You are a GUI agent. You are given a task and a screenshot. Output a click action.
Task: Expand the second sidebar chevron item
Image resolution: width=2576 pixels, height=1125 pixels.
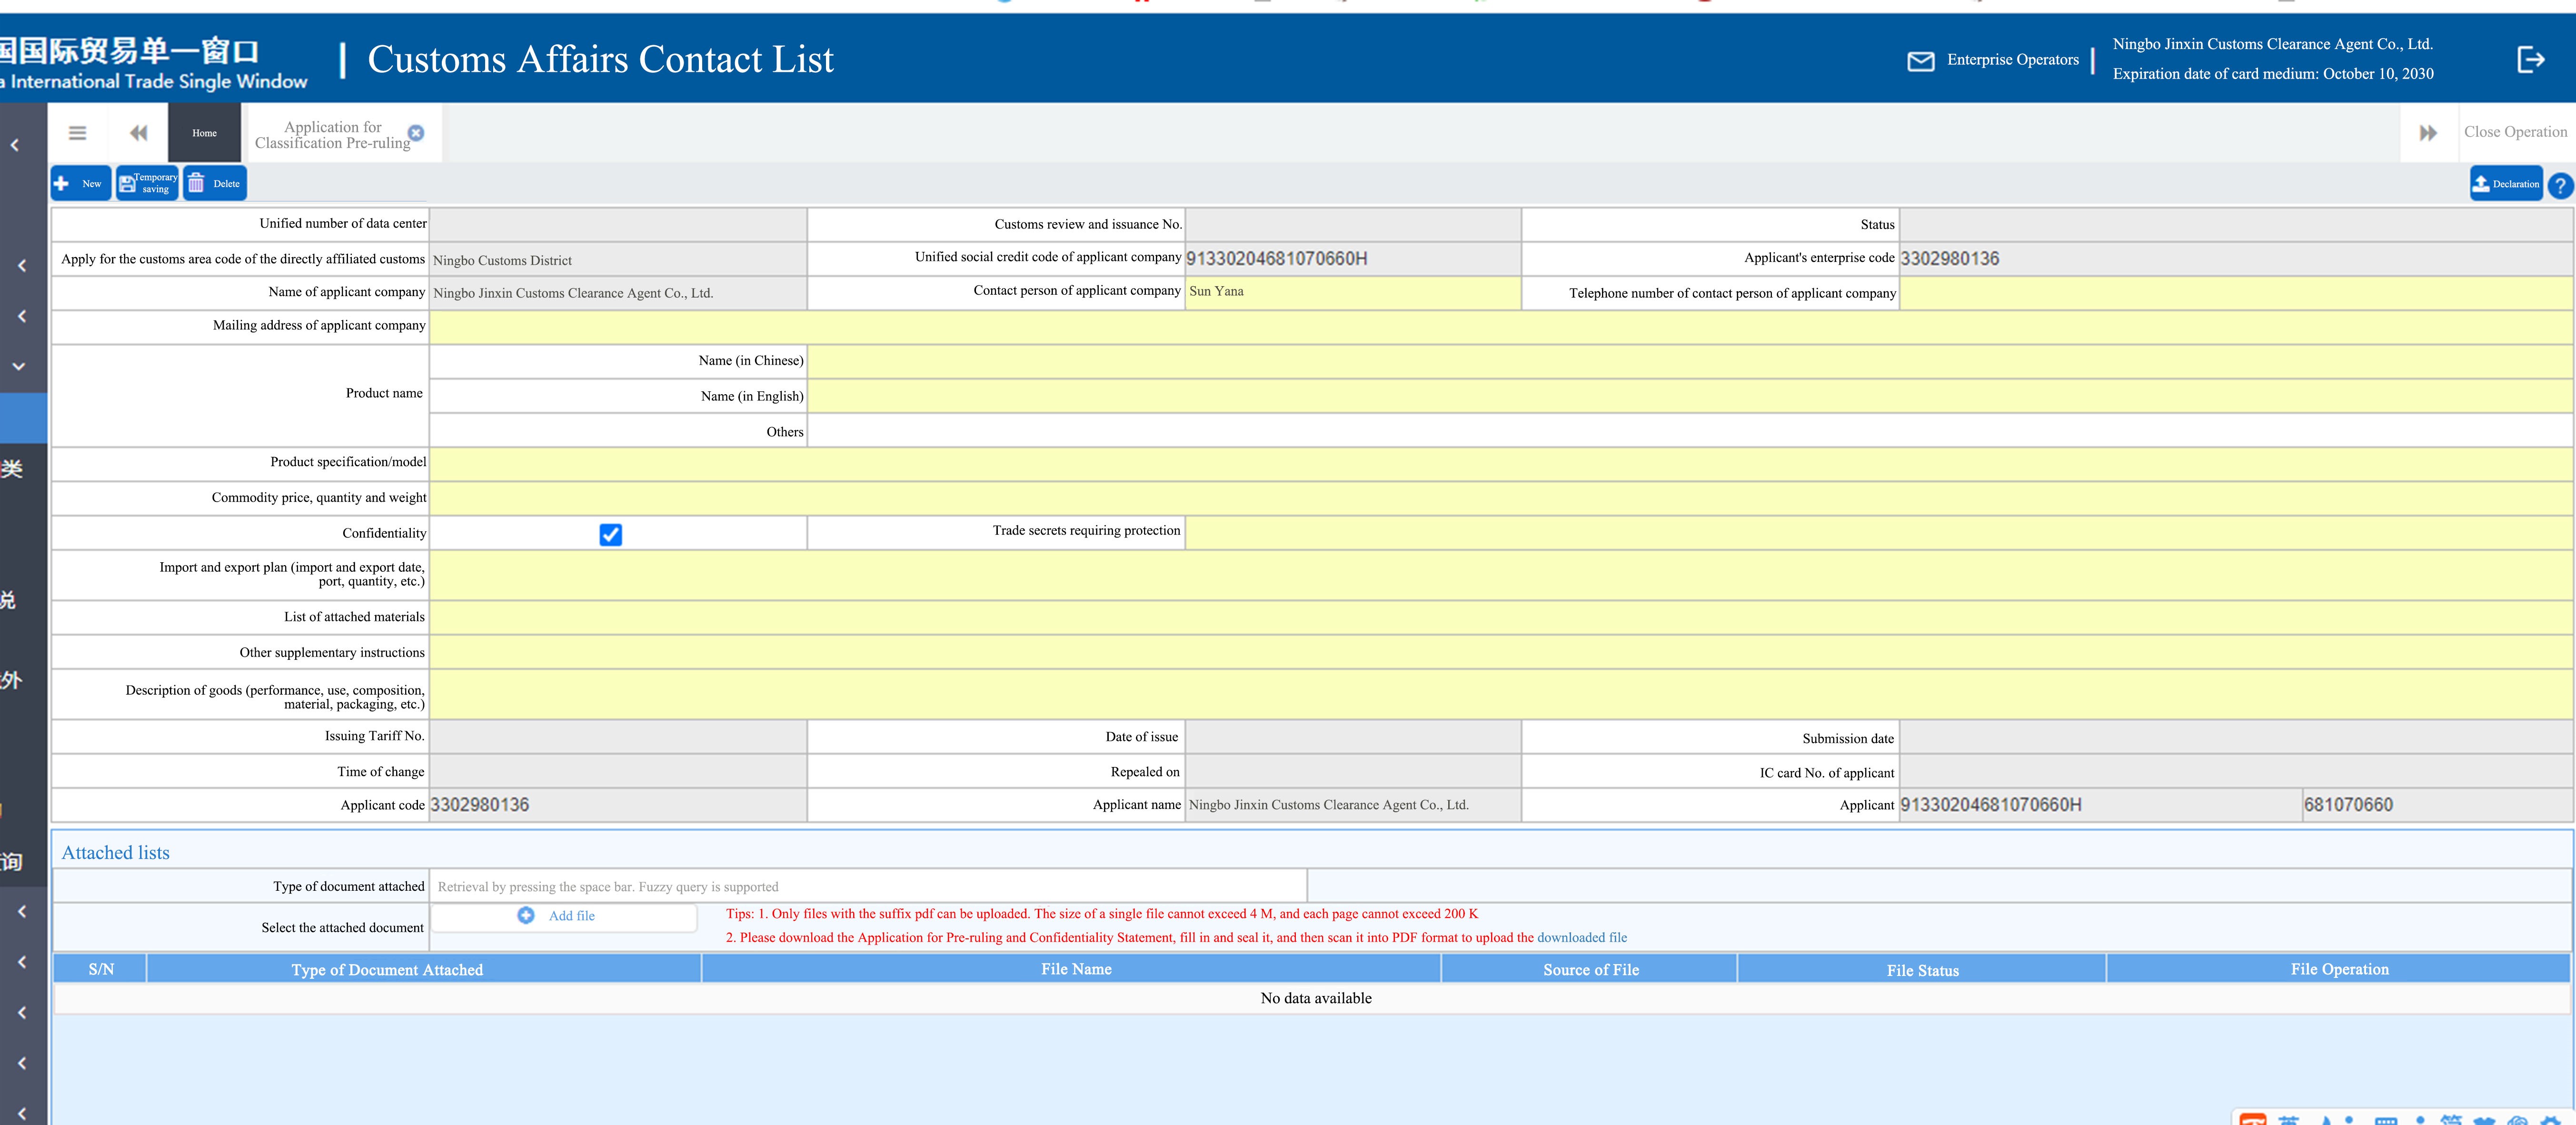(x=22, y=265)
